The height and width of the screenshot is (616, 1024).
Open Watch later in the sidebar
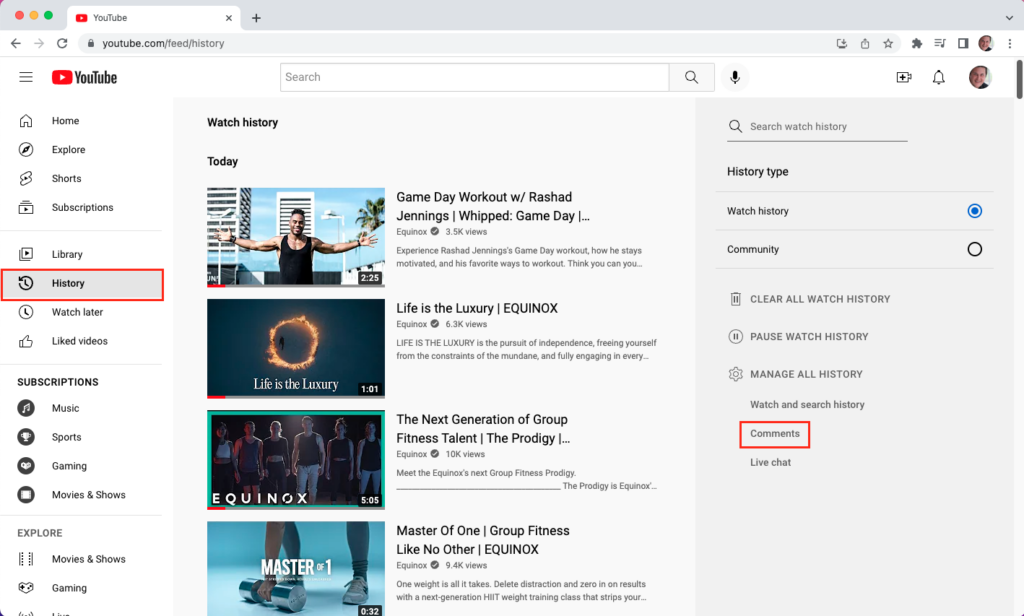(77, 312)
